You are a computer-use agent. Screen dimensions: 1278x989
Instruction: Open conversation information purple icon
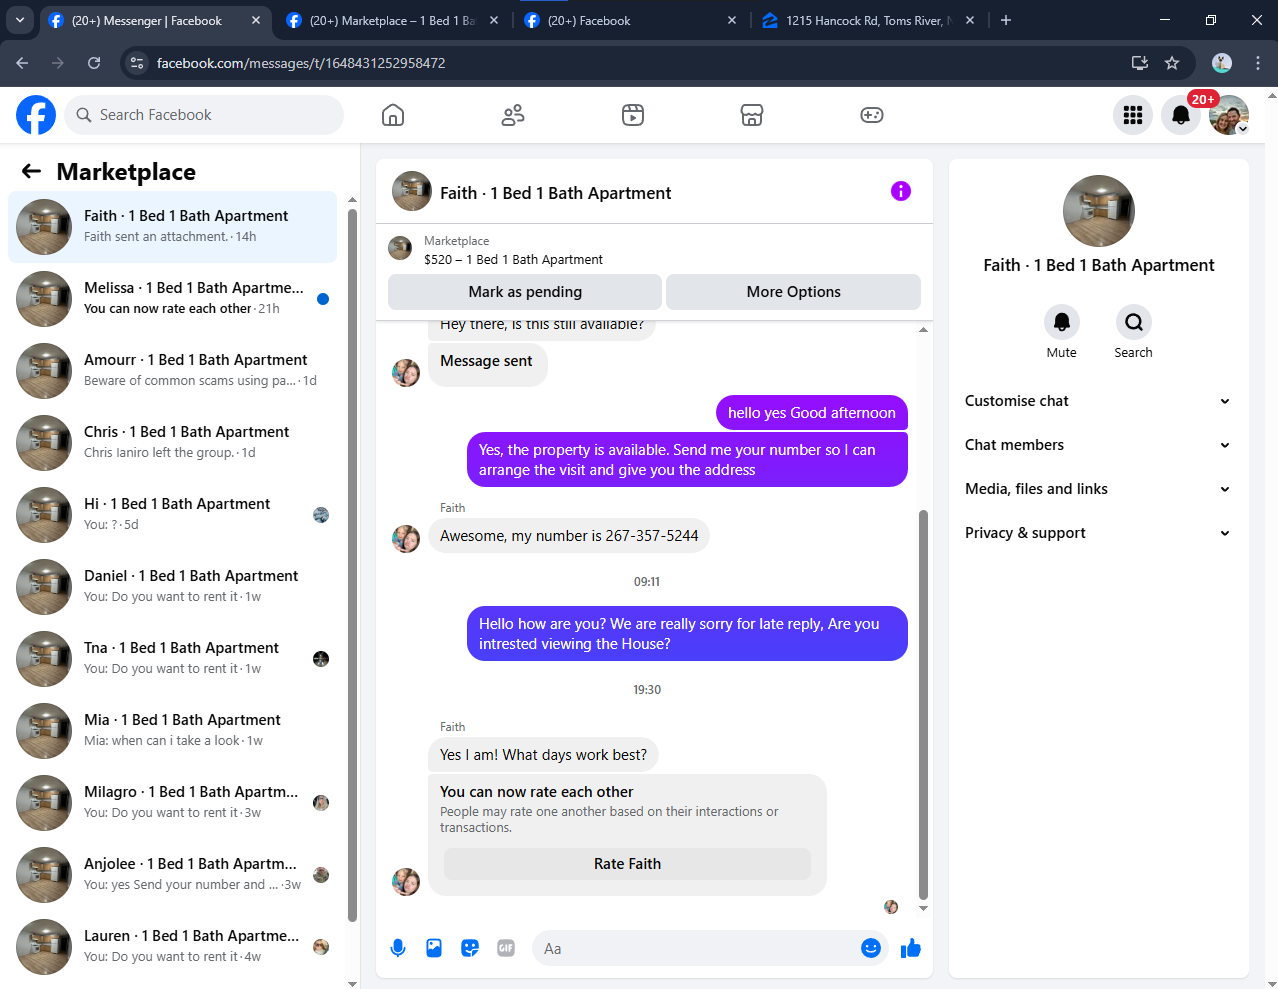pyautogui.click(x=901, y=191)
